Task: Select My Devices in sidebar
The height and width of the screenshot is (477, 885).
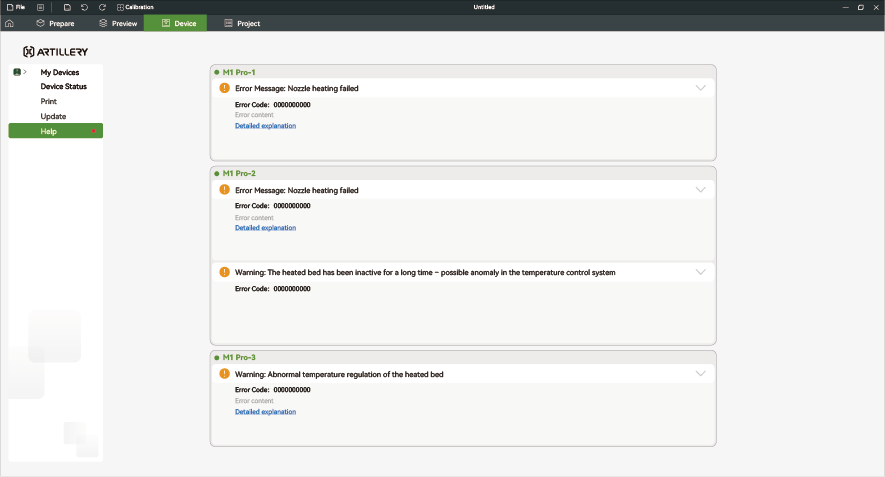Action: (x=60, y=72)
